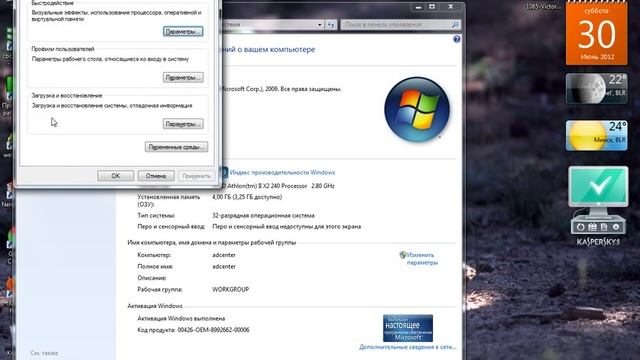Click Параметры button under Профили пользователей
This screenshot has width=640, height=360.
tap(183, 78)
